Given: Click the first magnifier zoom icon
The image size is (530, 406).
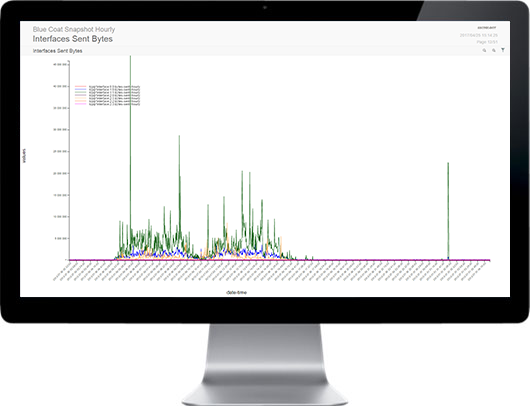Looking at the screenshot, I should tap(484, 50).
